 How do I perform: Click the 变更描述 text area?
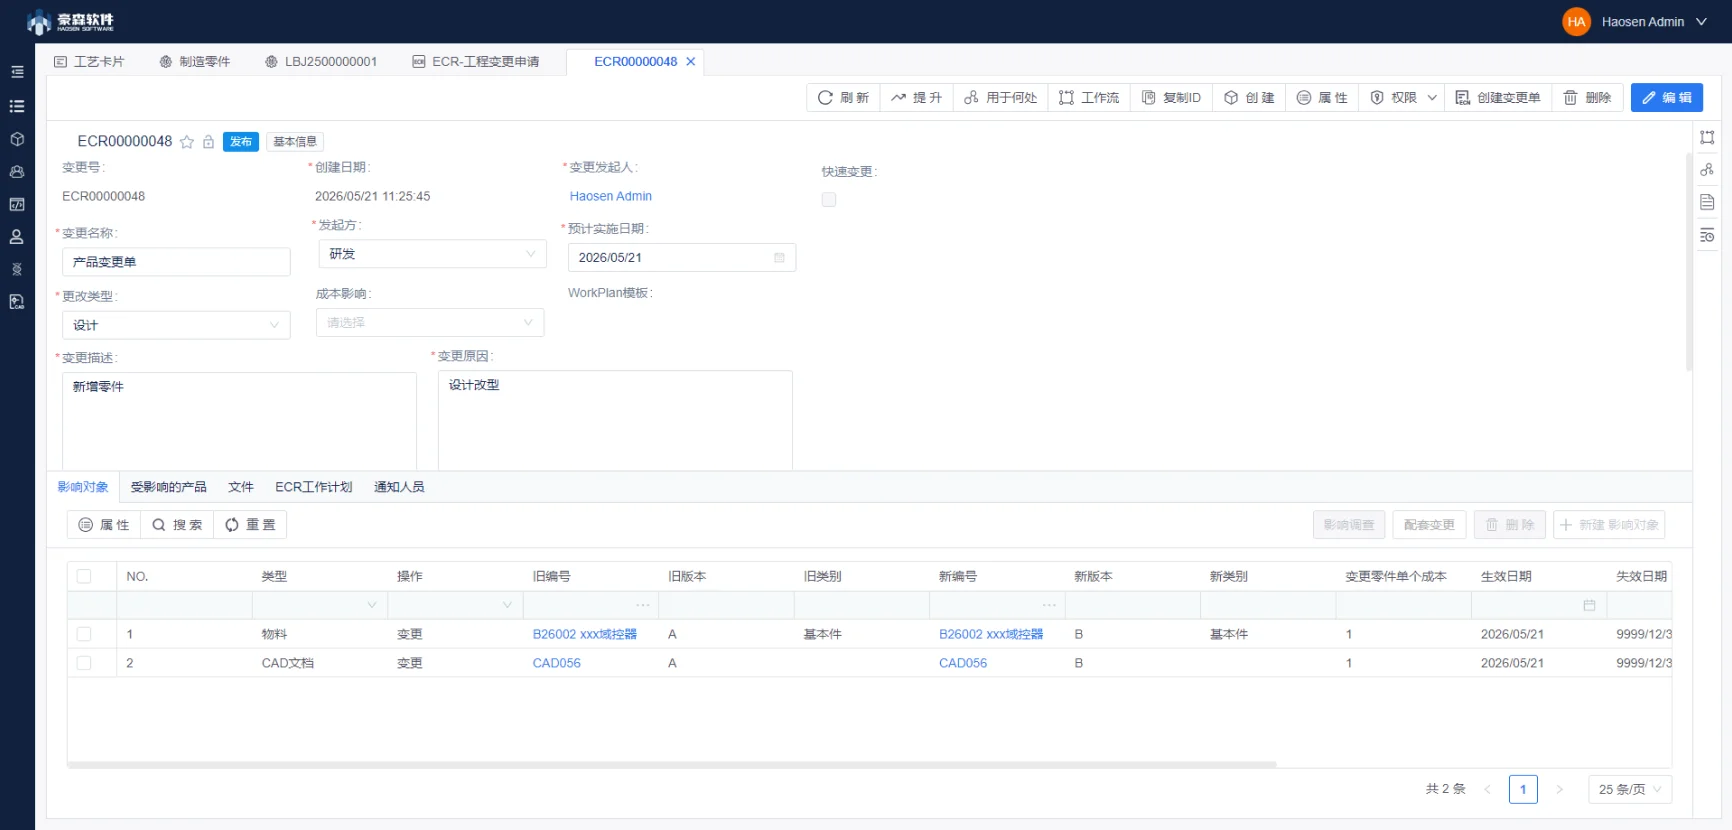[x=239, y=421]
